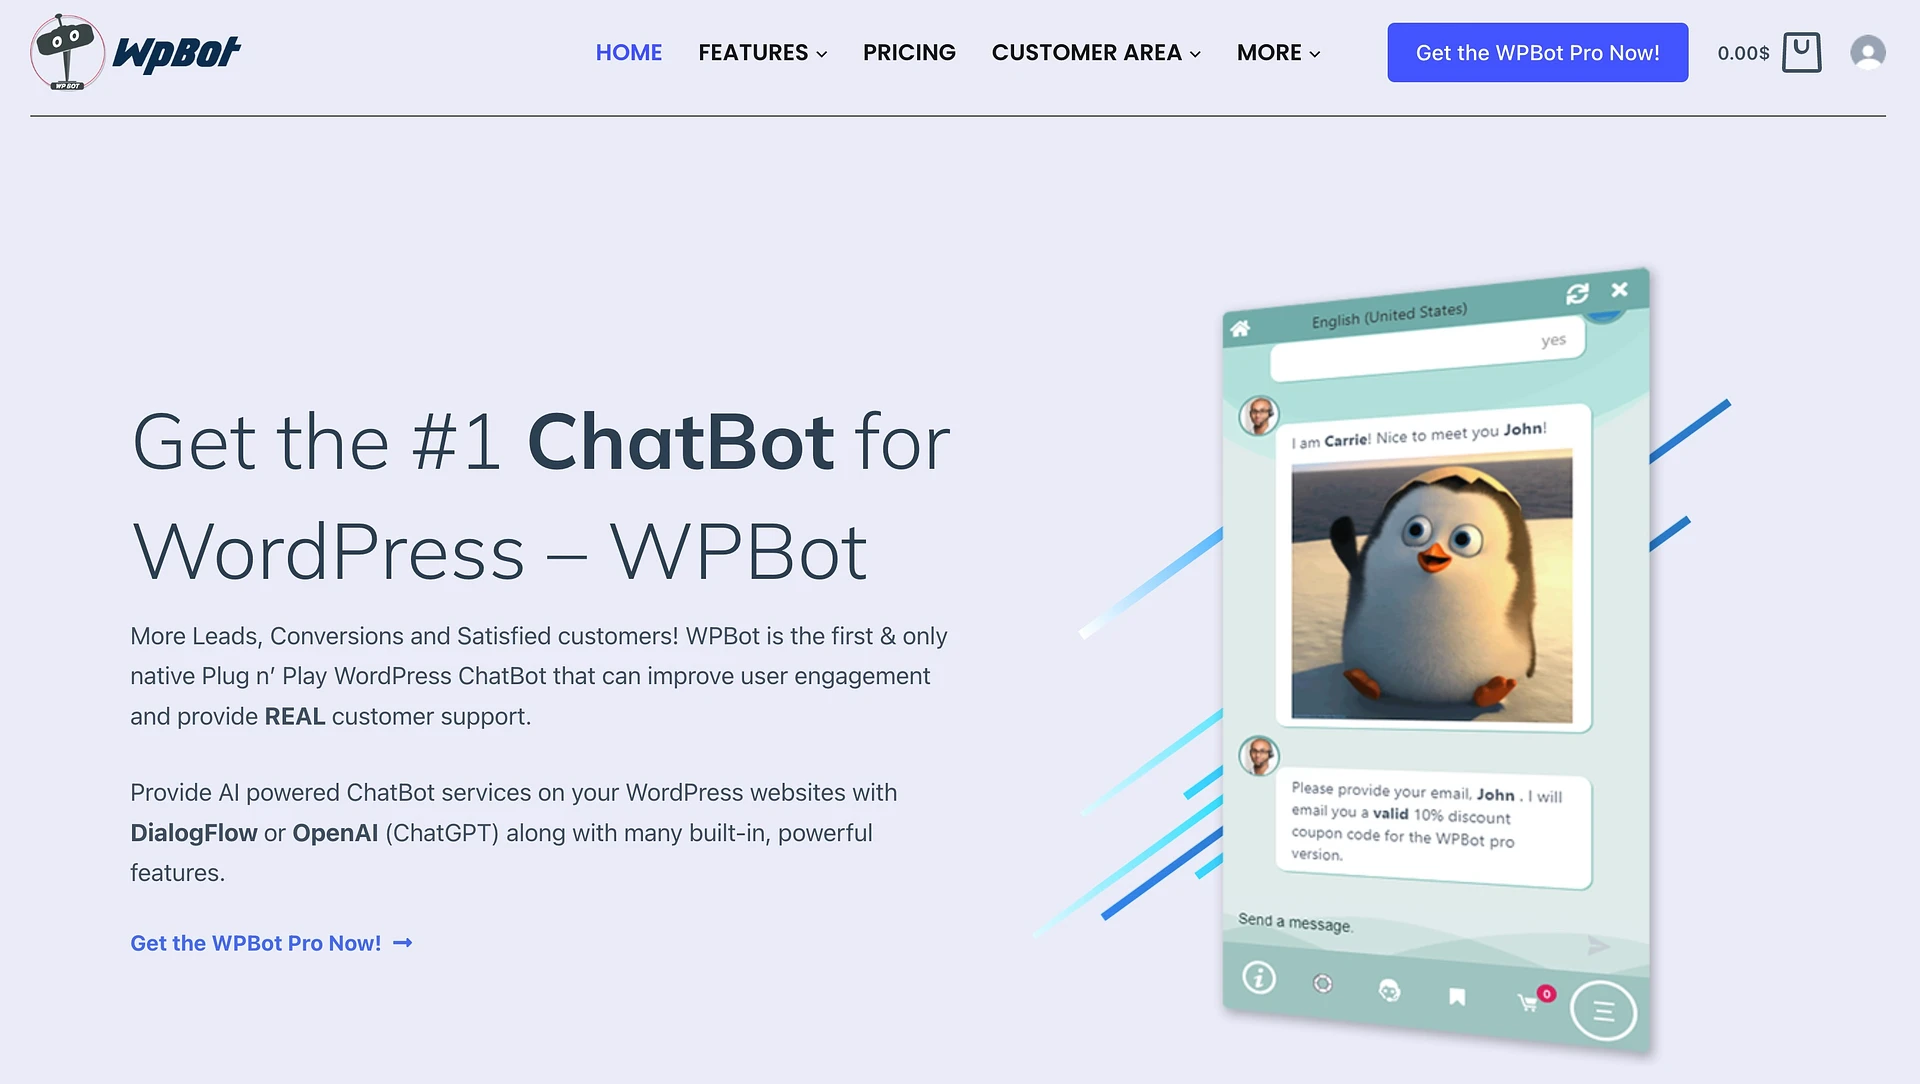
Task: Click the bookmark icon in chat toolbar
Action: point(1457,990)
